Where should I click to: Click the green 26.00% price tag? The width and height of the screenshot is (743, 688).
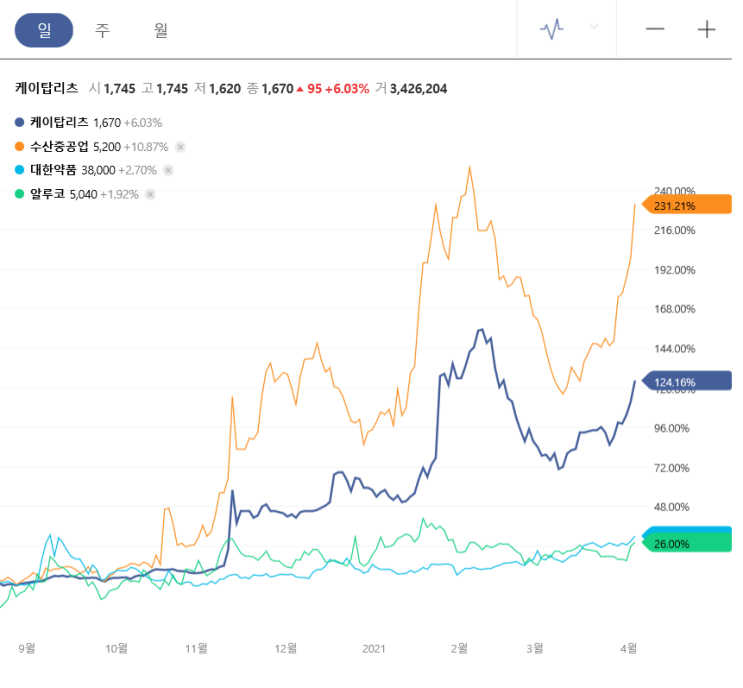687,543
